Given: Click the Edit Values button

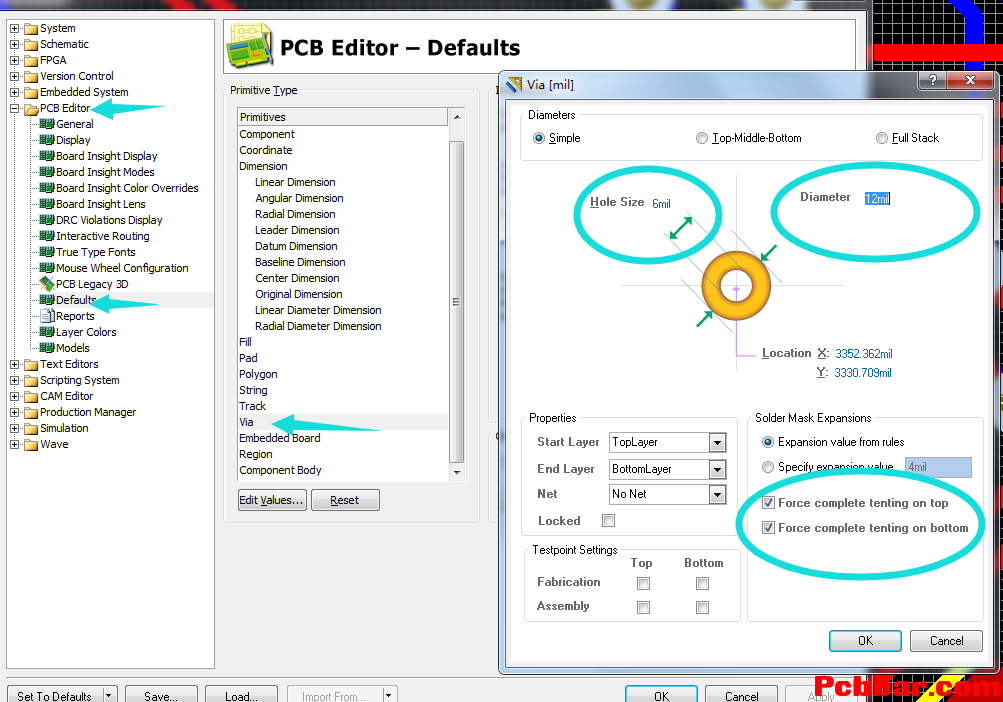Looking at the screenshot, I should point(272,500).
